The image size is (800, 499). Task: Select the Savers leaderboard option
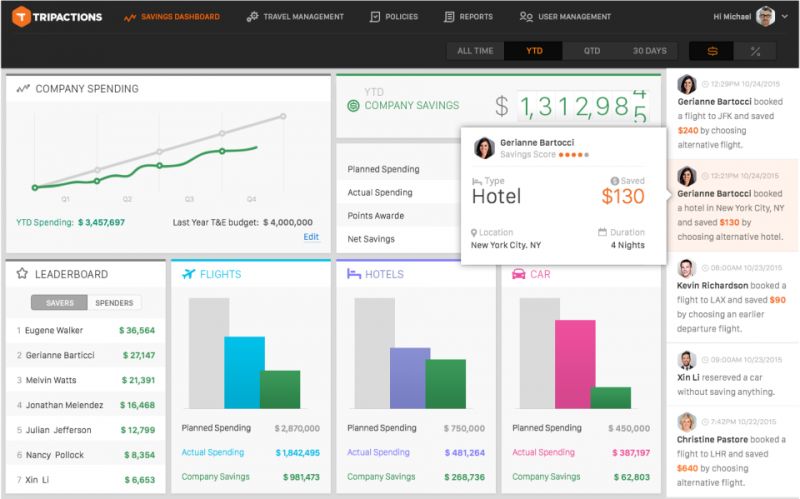click(59, 303)
